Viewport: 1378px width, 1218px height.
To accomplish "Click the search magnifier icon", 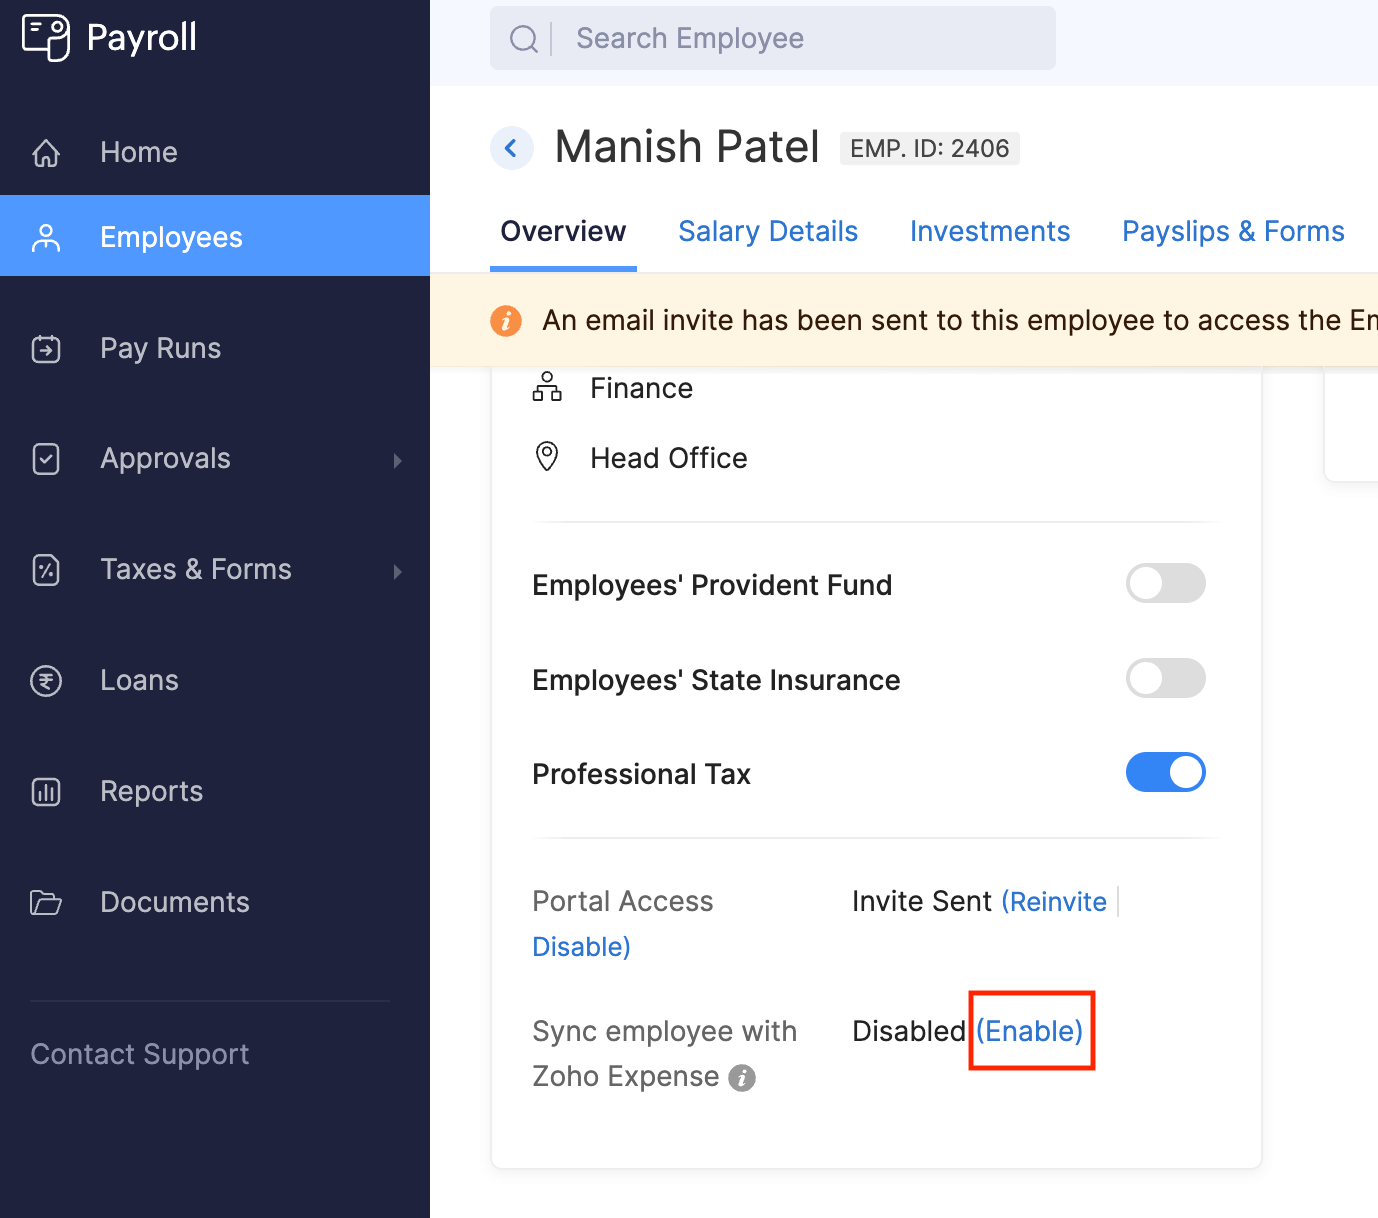I will point(523,37).
